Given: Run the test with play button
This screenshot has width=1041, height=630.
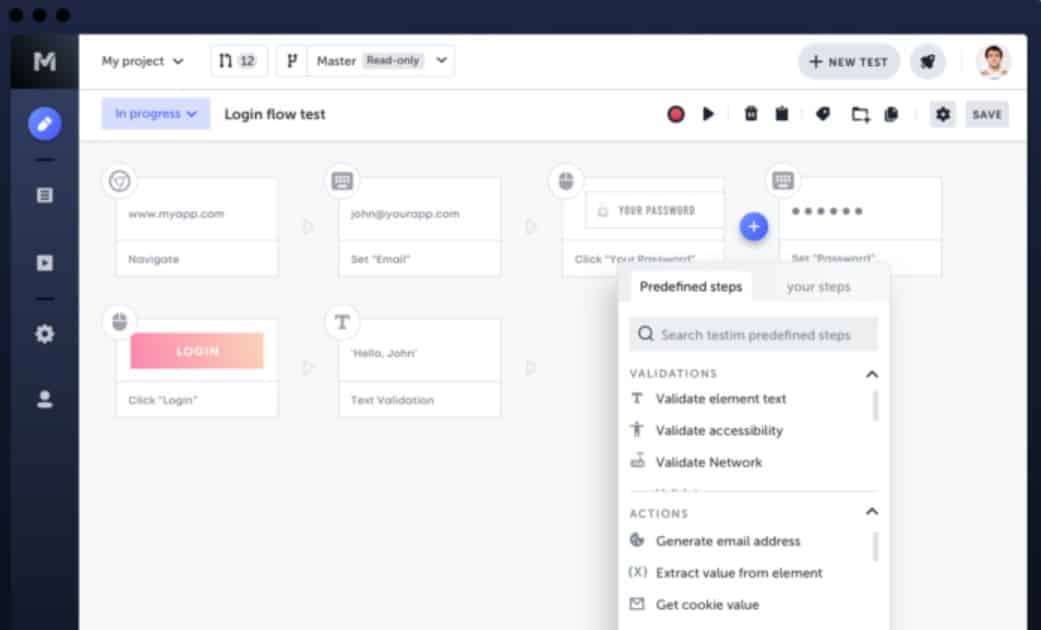Looking at the screenshot, I should point(708,114).
